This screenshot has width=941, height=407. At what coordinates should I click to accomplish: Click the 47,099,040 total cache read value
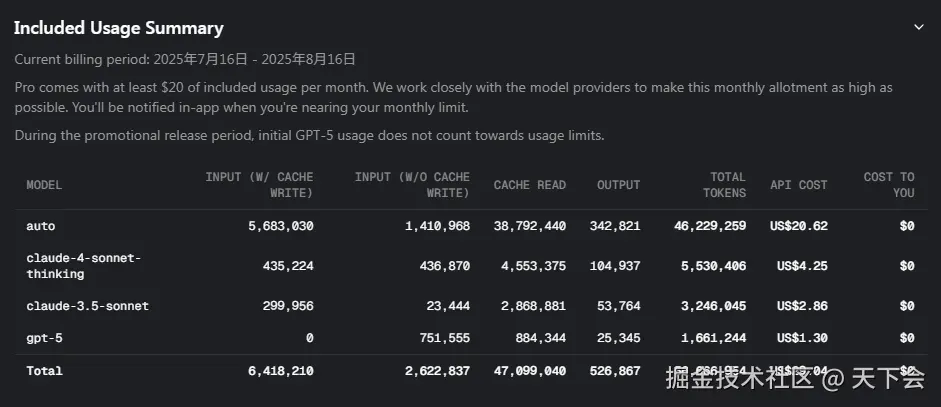click(x=529, y=371)
